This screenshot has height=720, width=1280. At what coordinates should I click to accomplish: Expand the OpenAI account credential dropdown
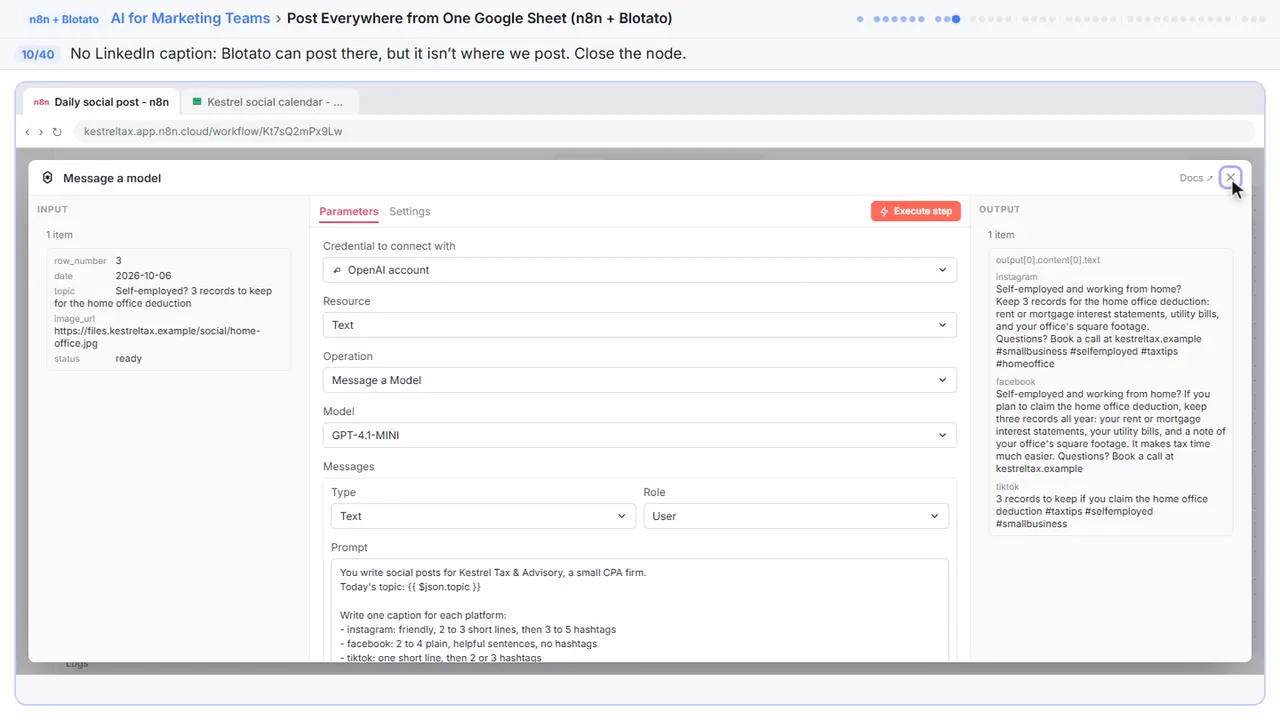(x=640, y=270)
